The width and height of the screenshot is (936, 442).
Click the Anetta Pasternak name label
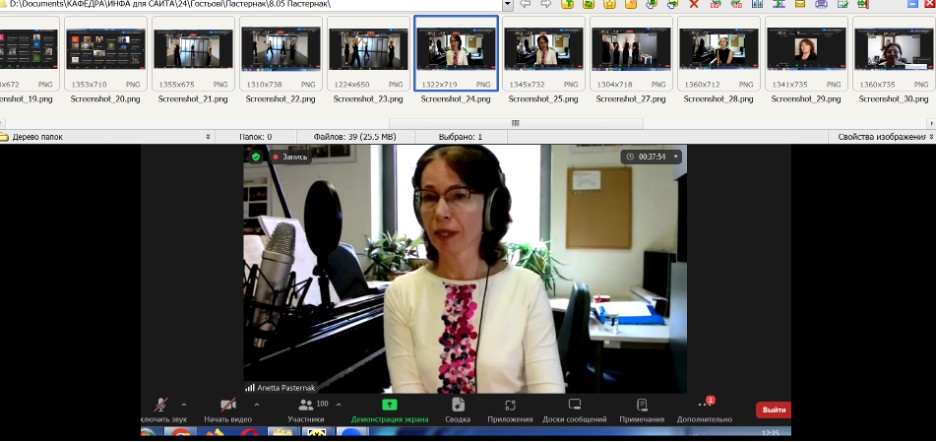point(285,388)
